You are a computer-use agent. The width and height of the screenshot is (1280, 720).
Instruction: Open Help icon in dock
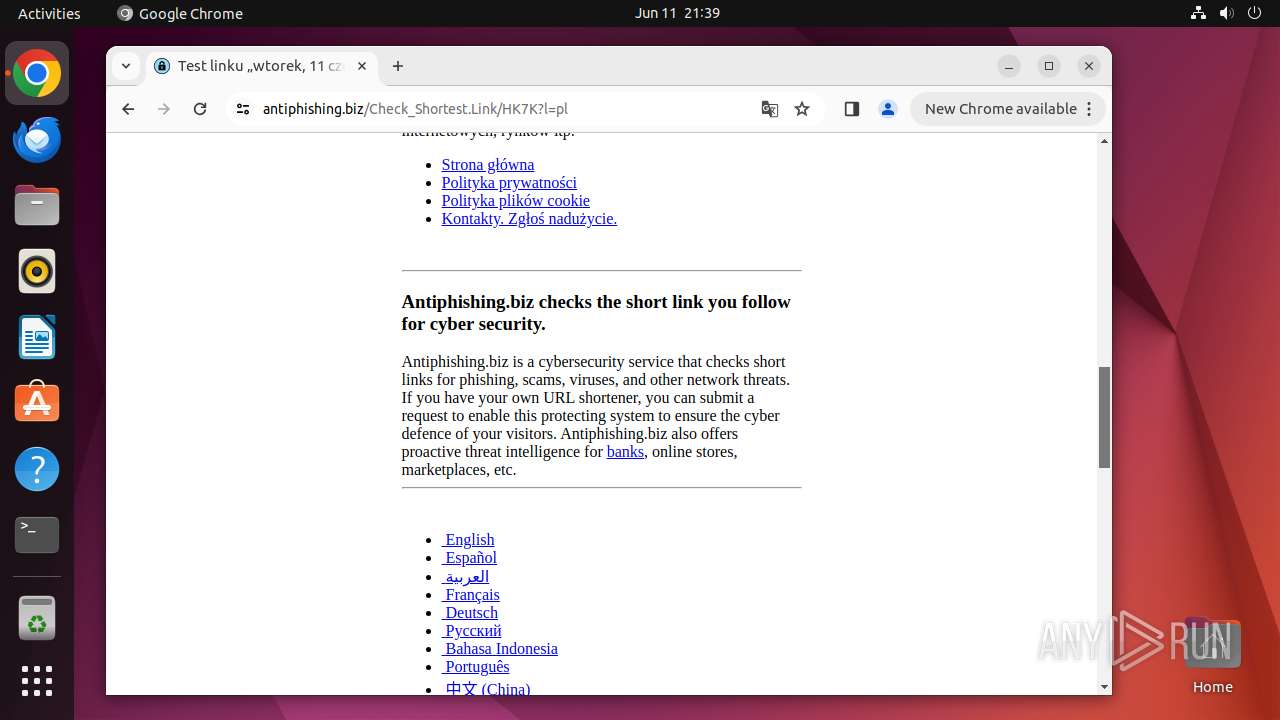[37, 469]
